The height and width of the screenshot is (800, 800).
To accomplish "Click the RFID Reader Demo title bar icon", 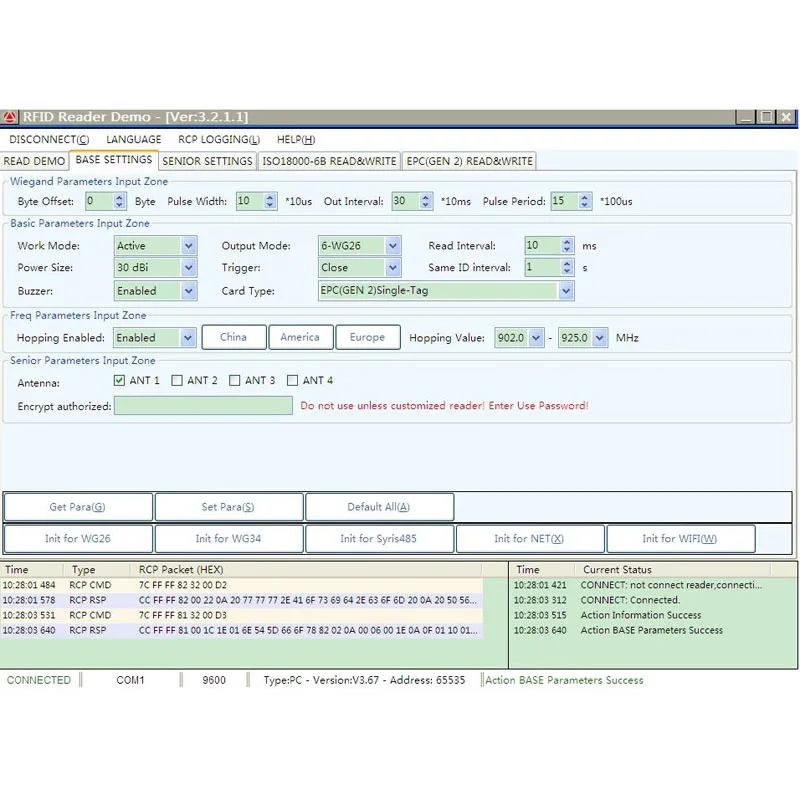I will [10, 117].
